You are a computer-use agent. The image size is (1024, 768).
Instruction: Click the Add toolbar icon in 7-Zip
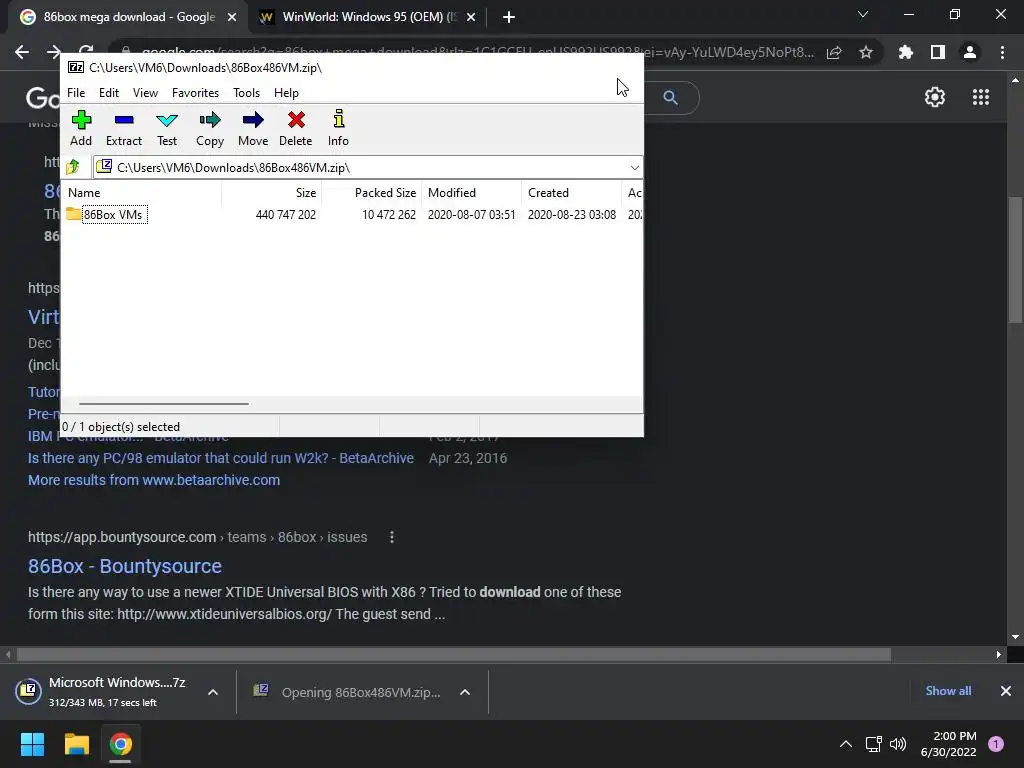[x=81, y=128]
